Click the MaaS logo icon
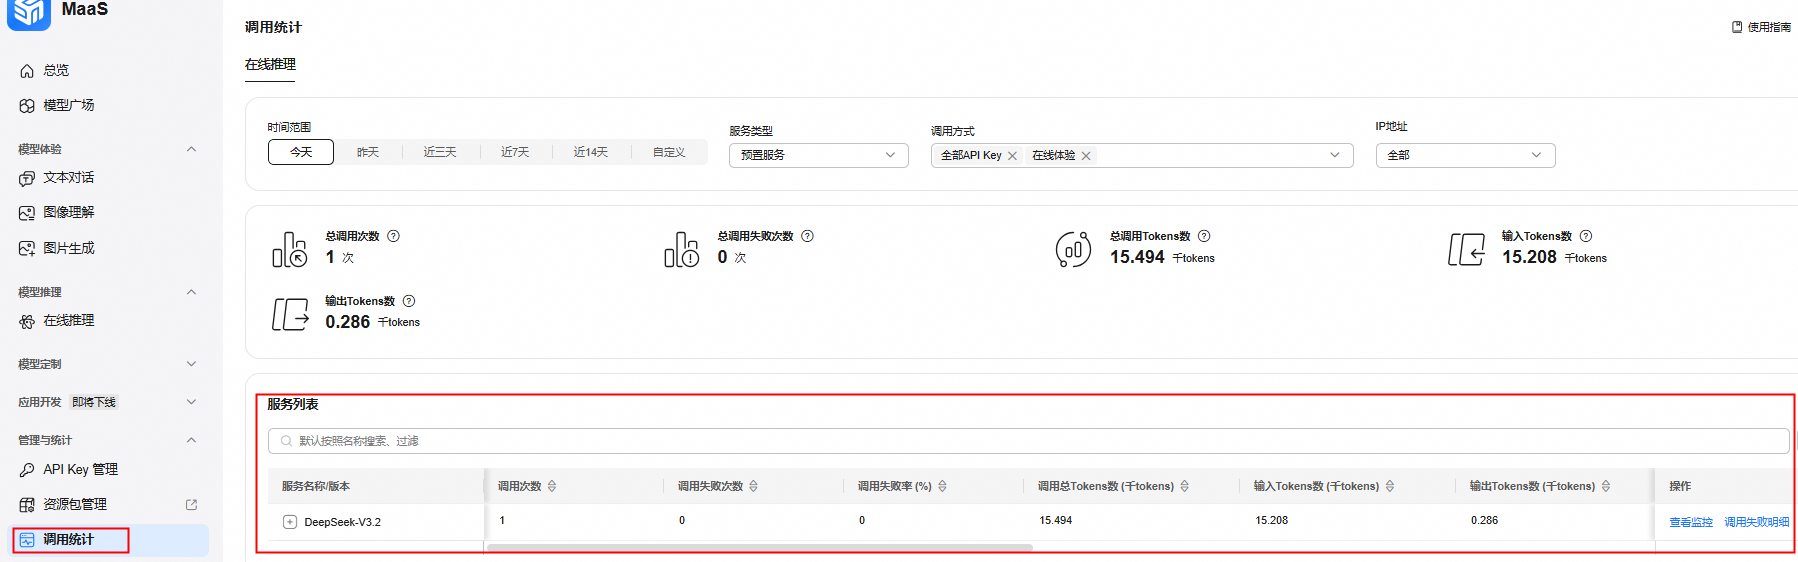 29,13
